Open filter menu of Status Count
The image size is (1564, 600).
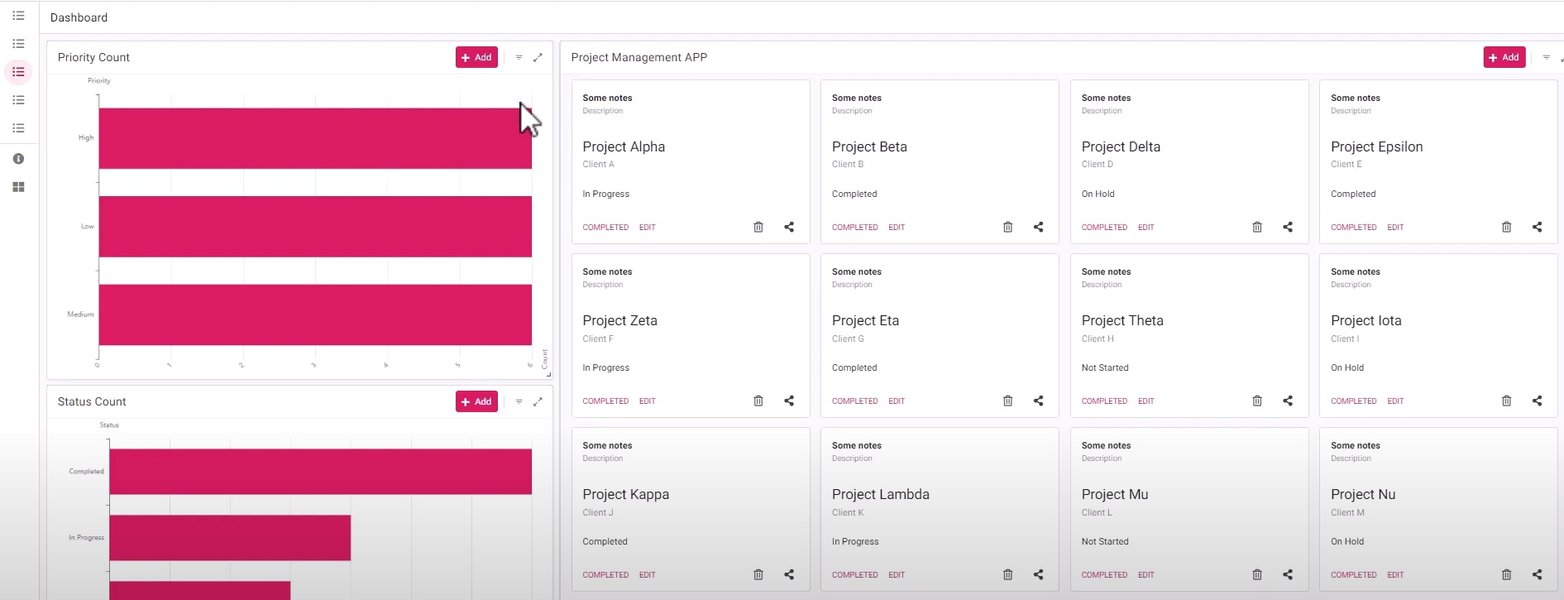point(519,402)
